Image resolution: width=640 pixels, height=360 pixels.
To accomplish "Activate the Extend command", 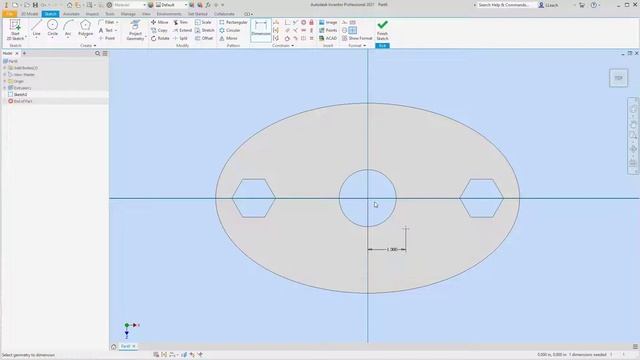I will [182, 30].
